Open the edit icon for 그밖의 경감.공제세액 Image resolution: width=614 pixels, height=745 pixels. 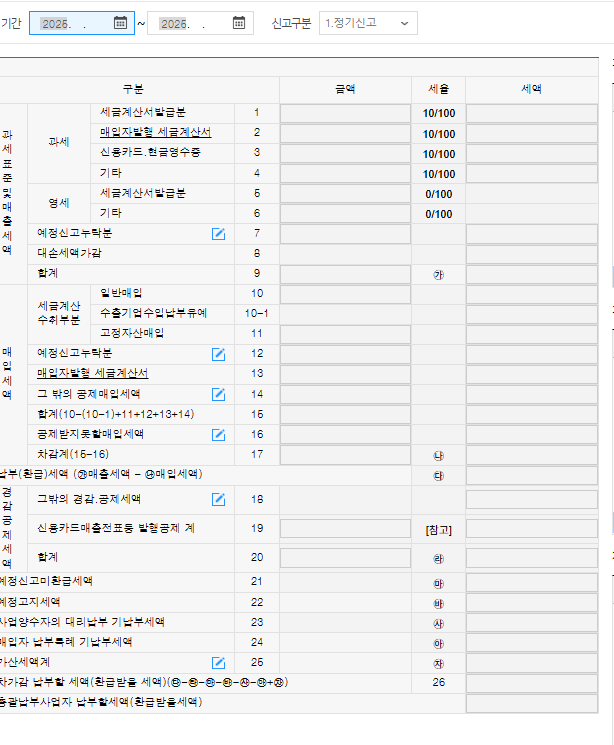tap(218, 499)
